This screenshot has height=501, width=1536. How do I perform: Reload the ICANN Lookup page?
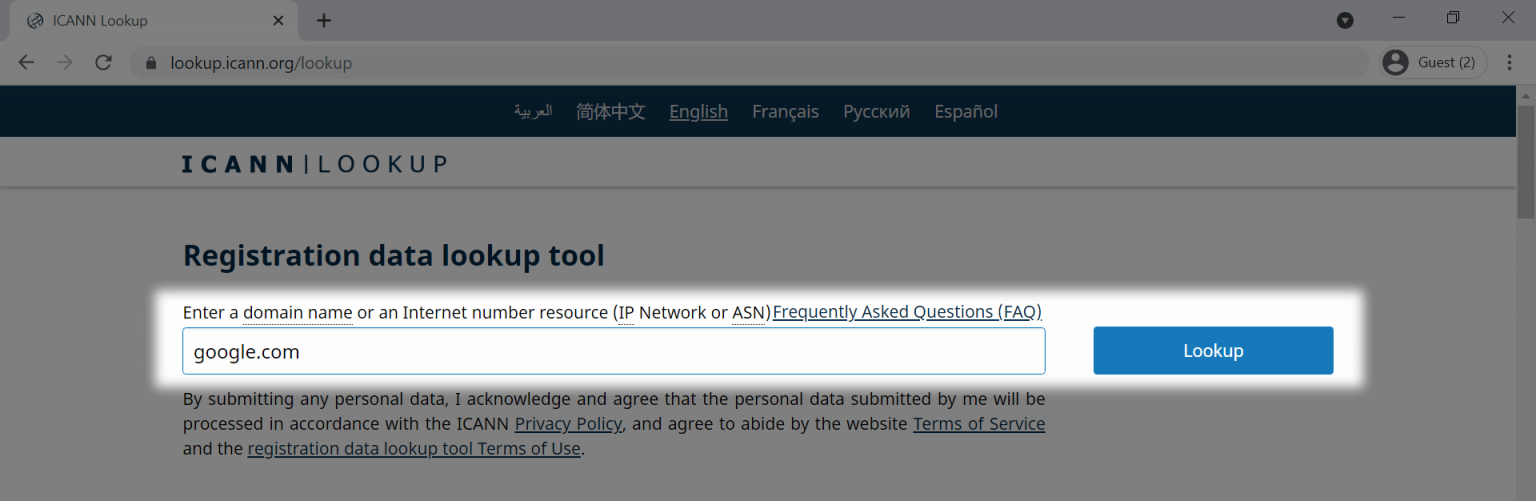(103, 63)
